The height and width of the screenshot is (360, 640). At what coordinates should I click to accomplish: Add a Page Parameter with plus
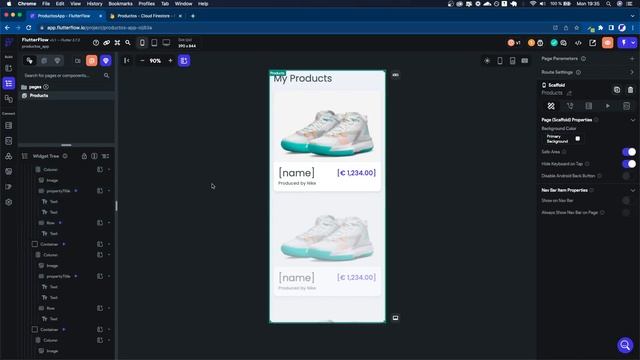tap(632, 59)
